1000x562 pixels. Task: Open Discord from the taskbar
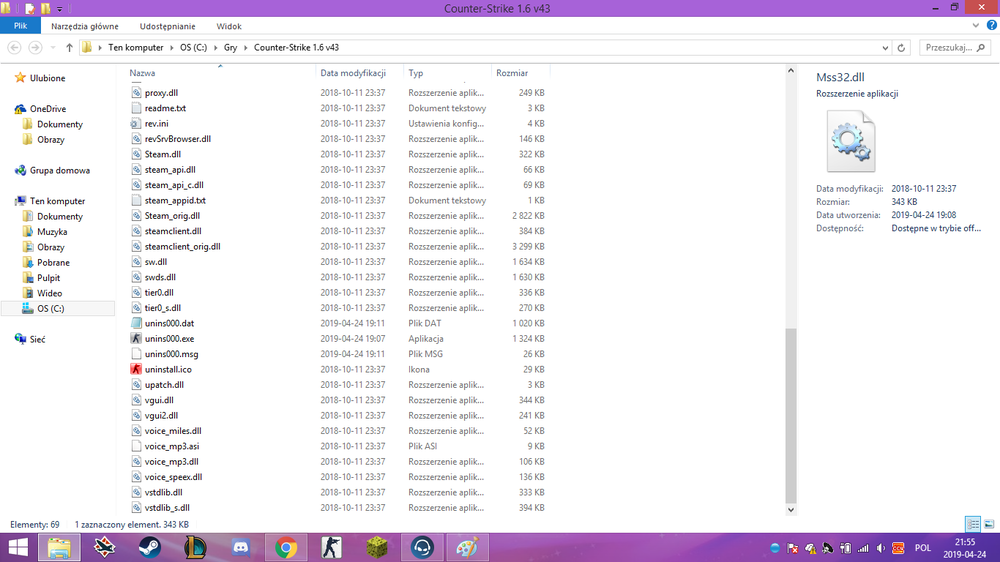pyautogui.click(x=240, y=547)
